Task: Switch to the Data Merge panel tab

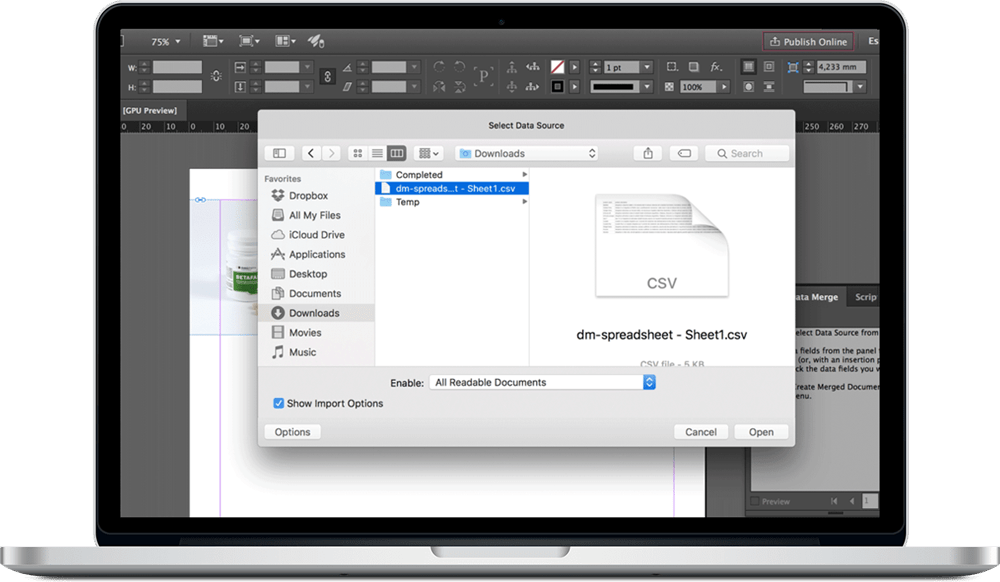Action: pyautogui.click(x=818, y=297)
